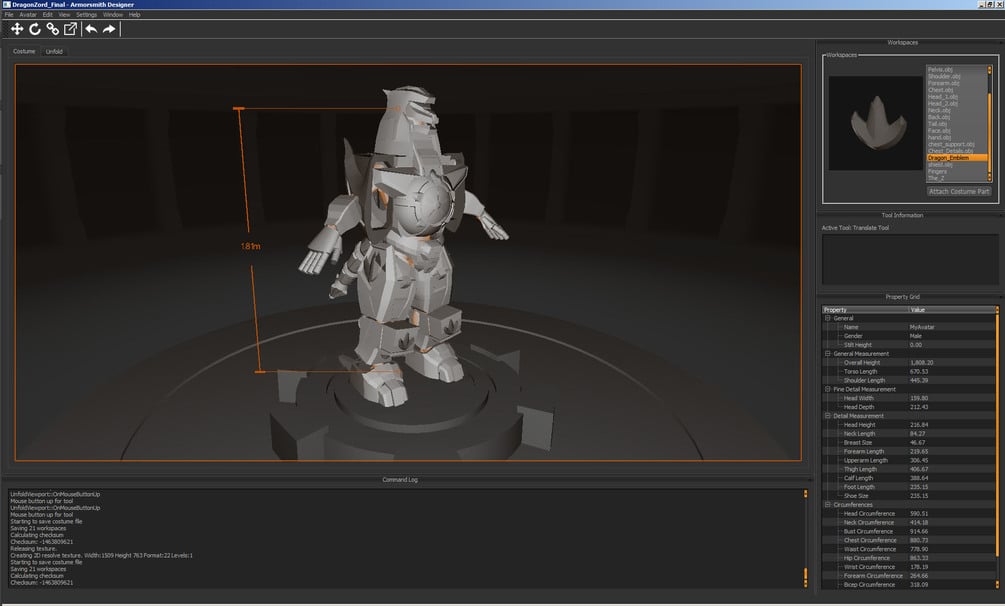Redo the last action
The height and width of the screenshot is (606, 1005).
pos(109,29)
